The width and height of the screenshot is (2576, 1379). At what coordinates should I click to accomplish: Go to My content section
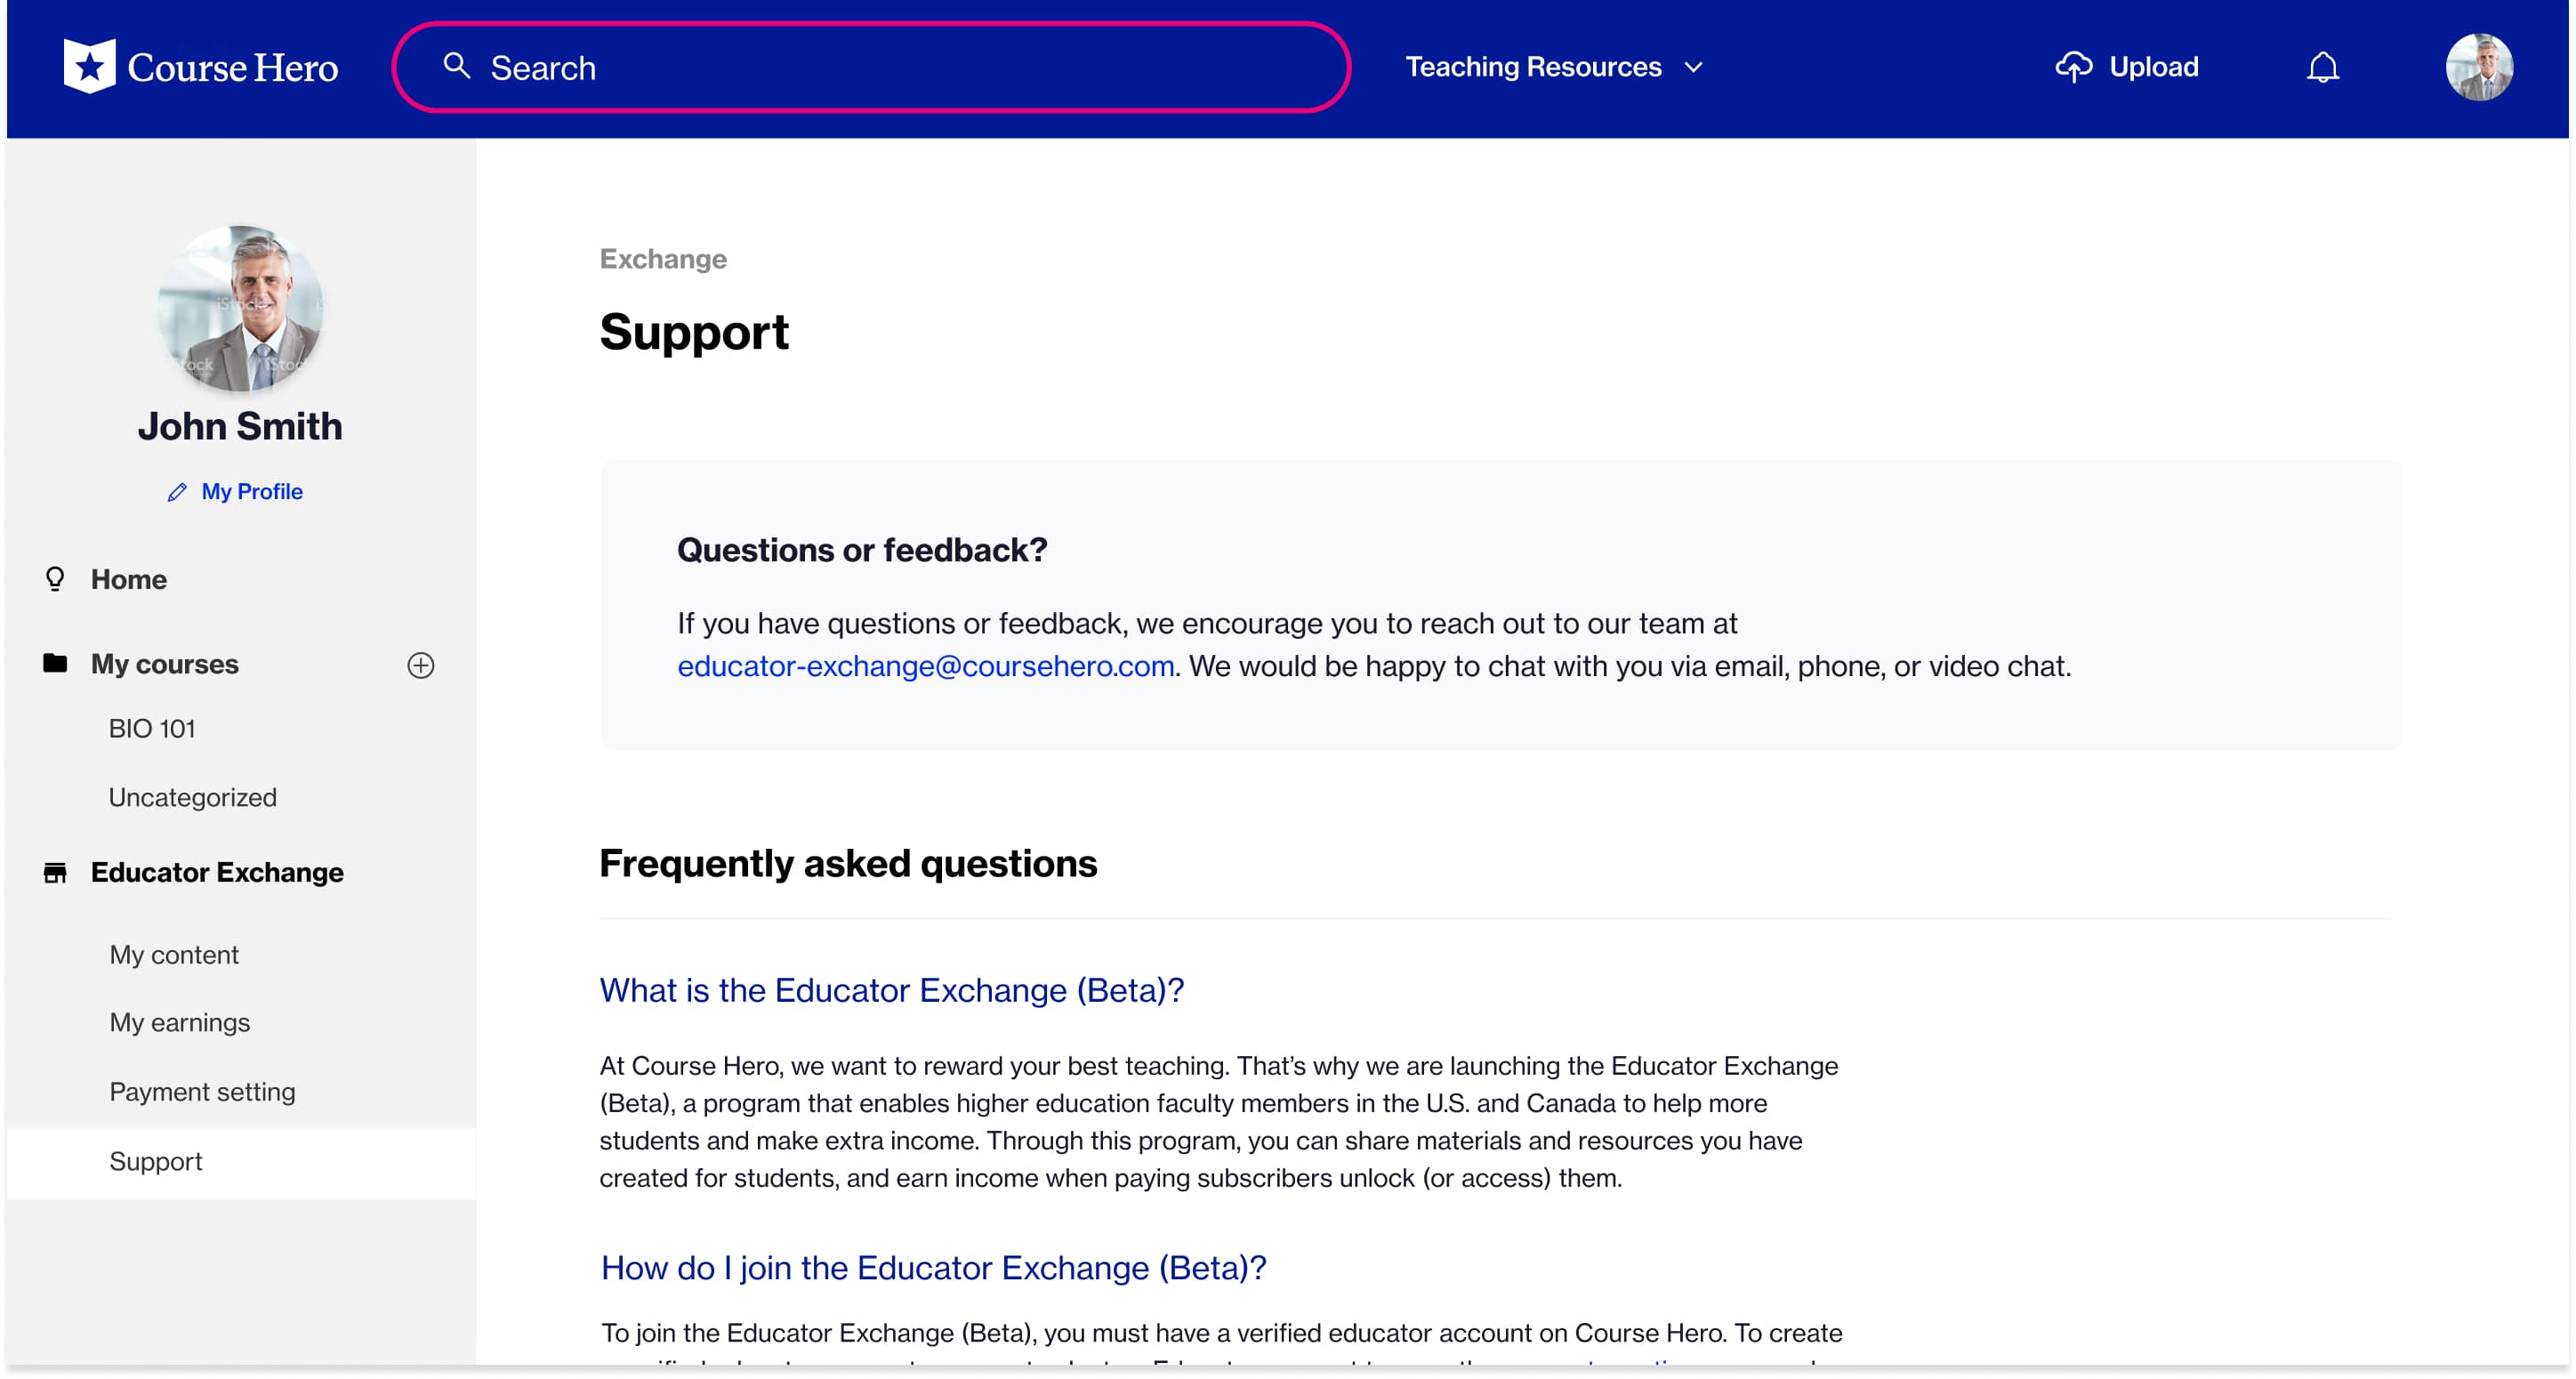174,954
